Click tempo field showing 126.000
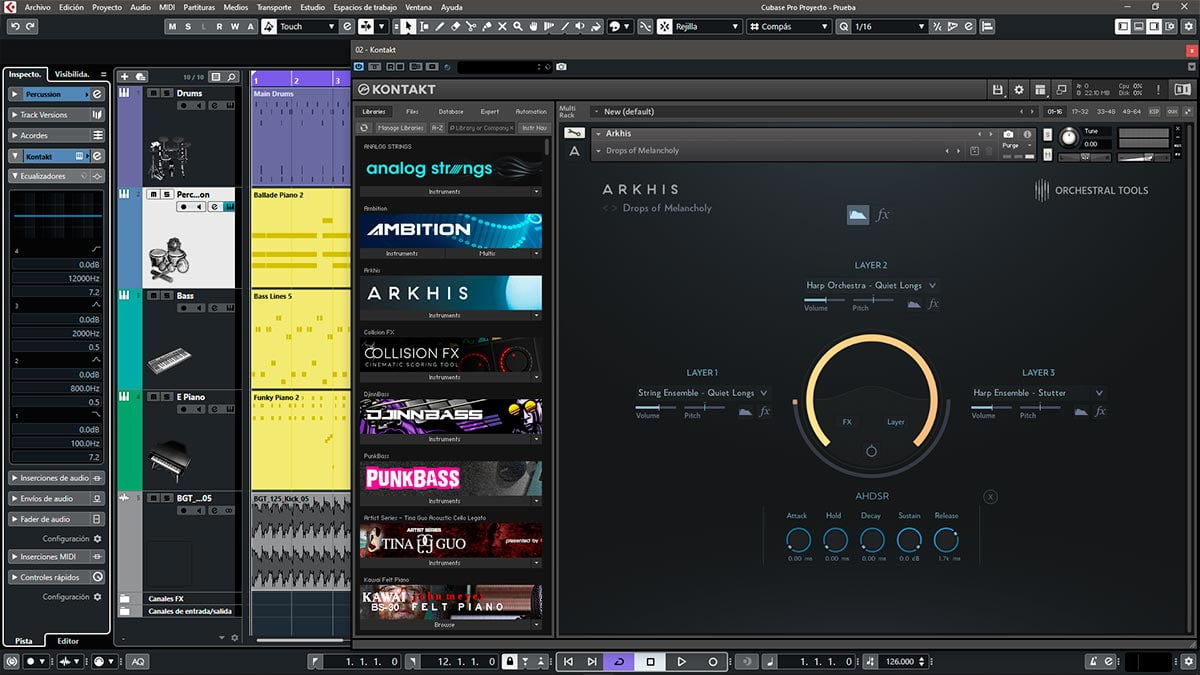 point(900,662)
